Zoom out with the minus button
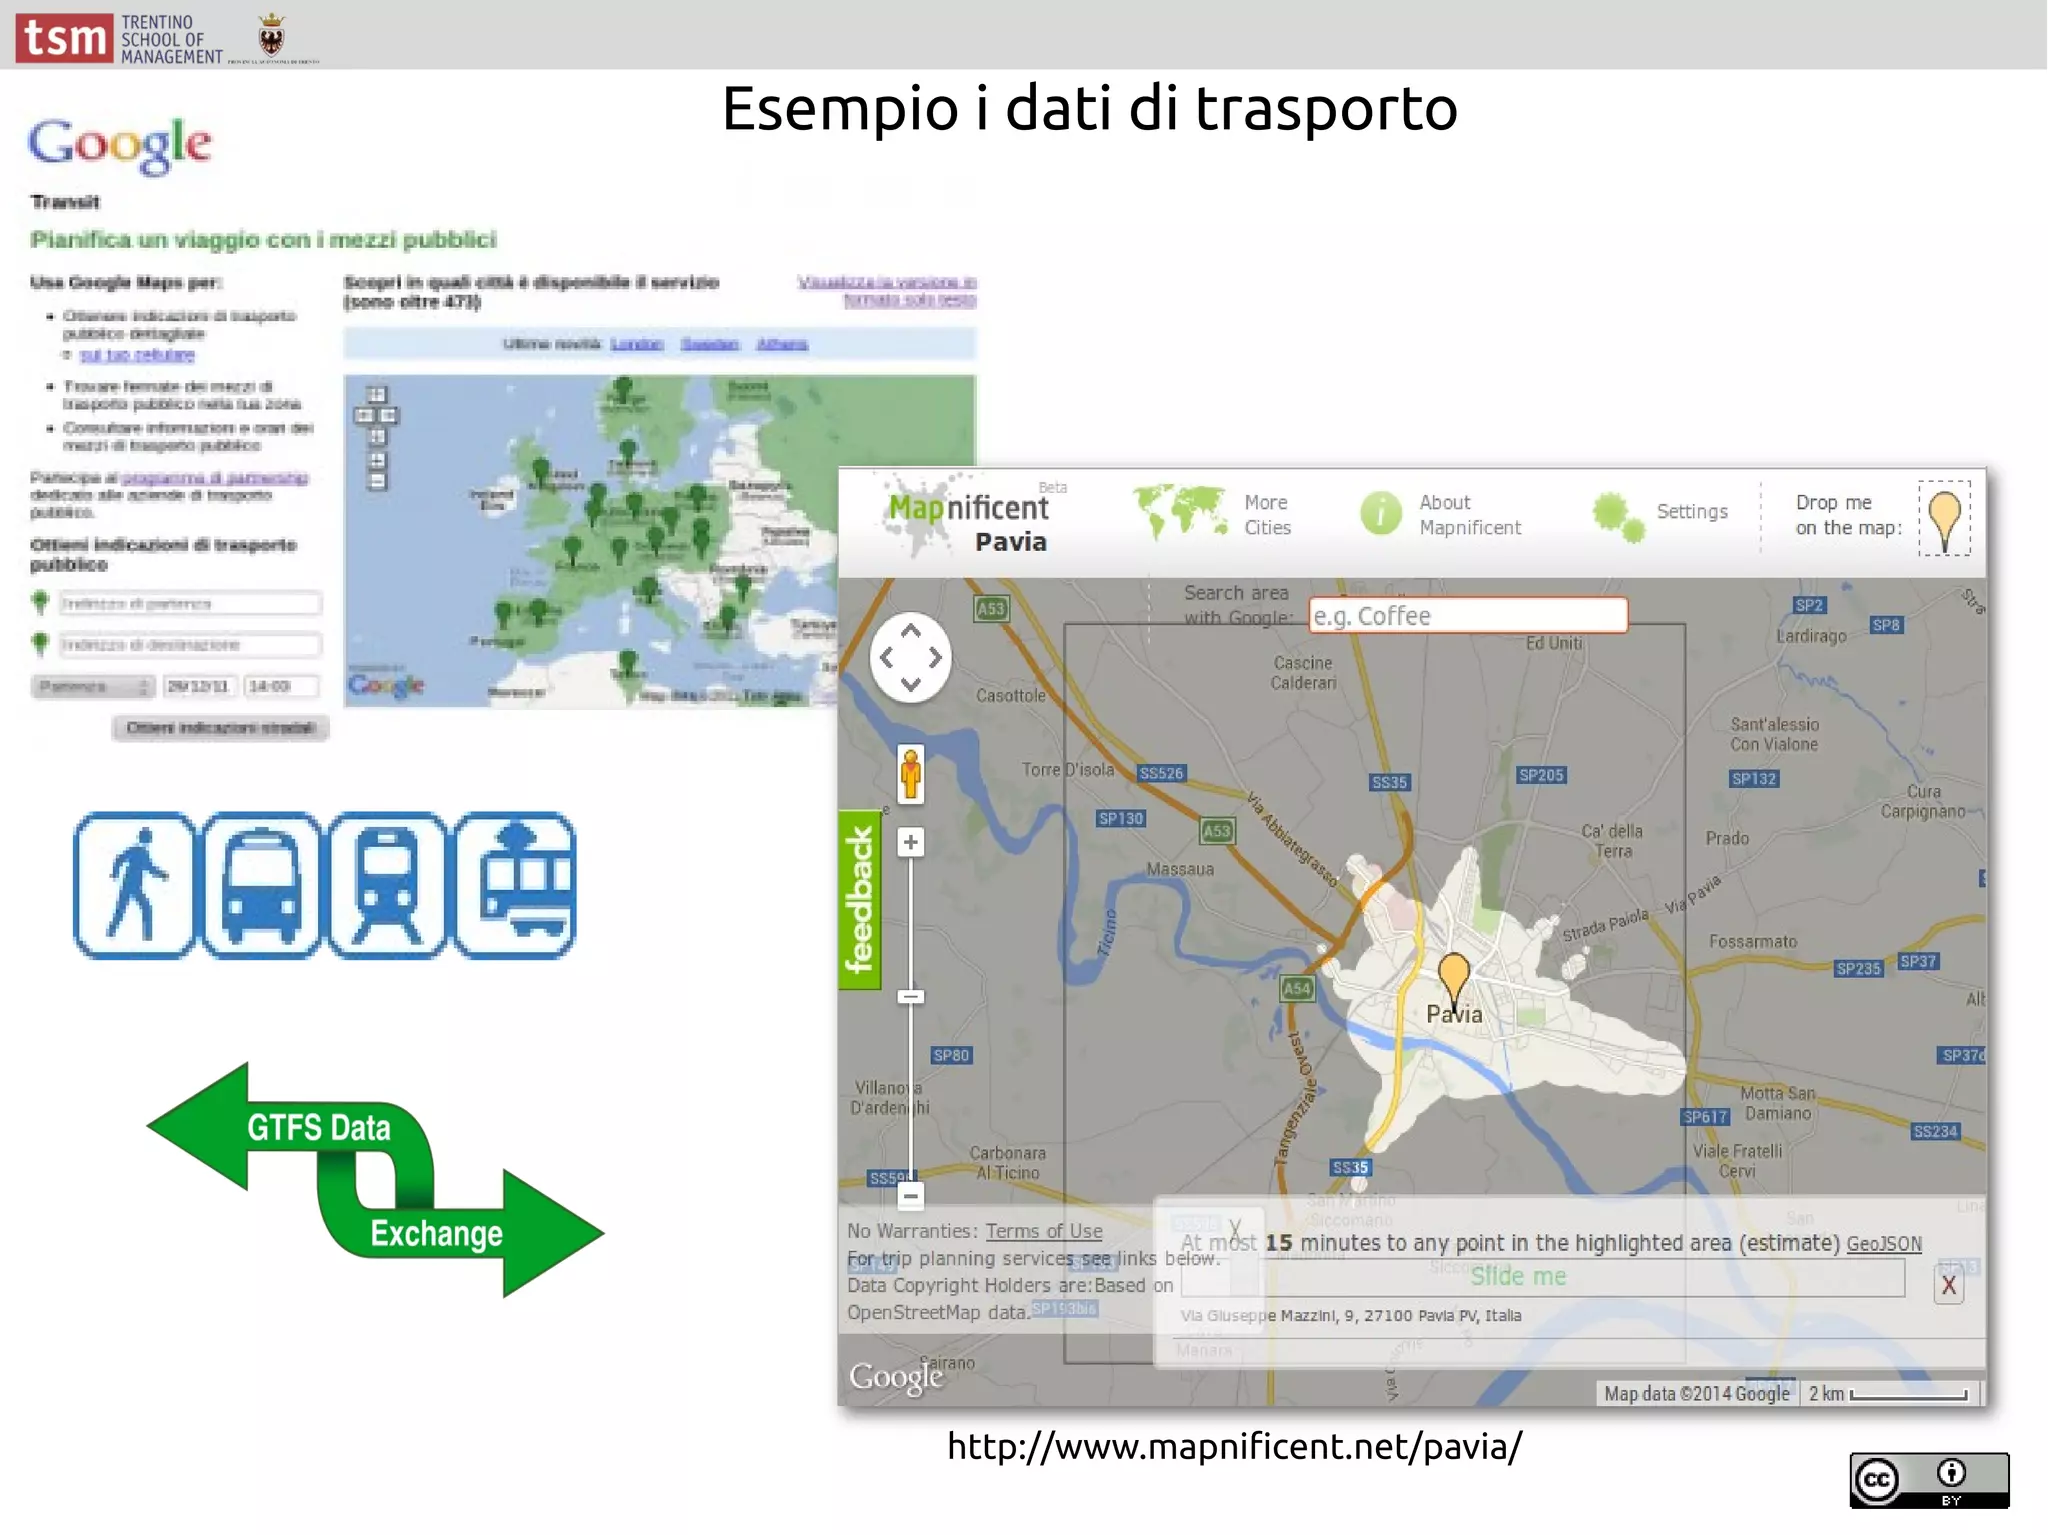2048x1535 pixels. [910, 1195]
